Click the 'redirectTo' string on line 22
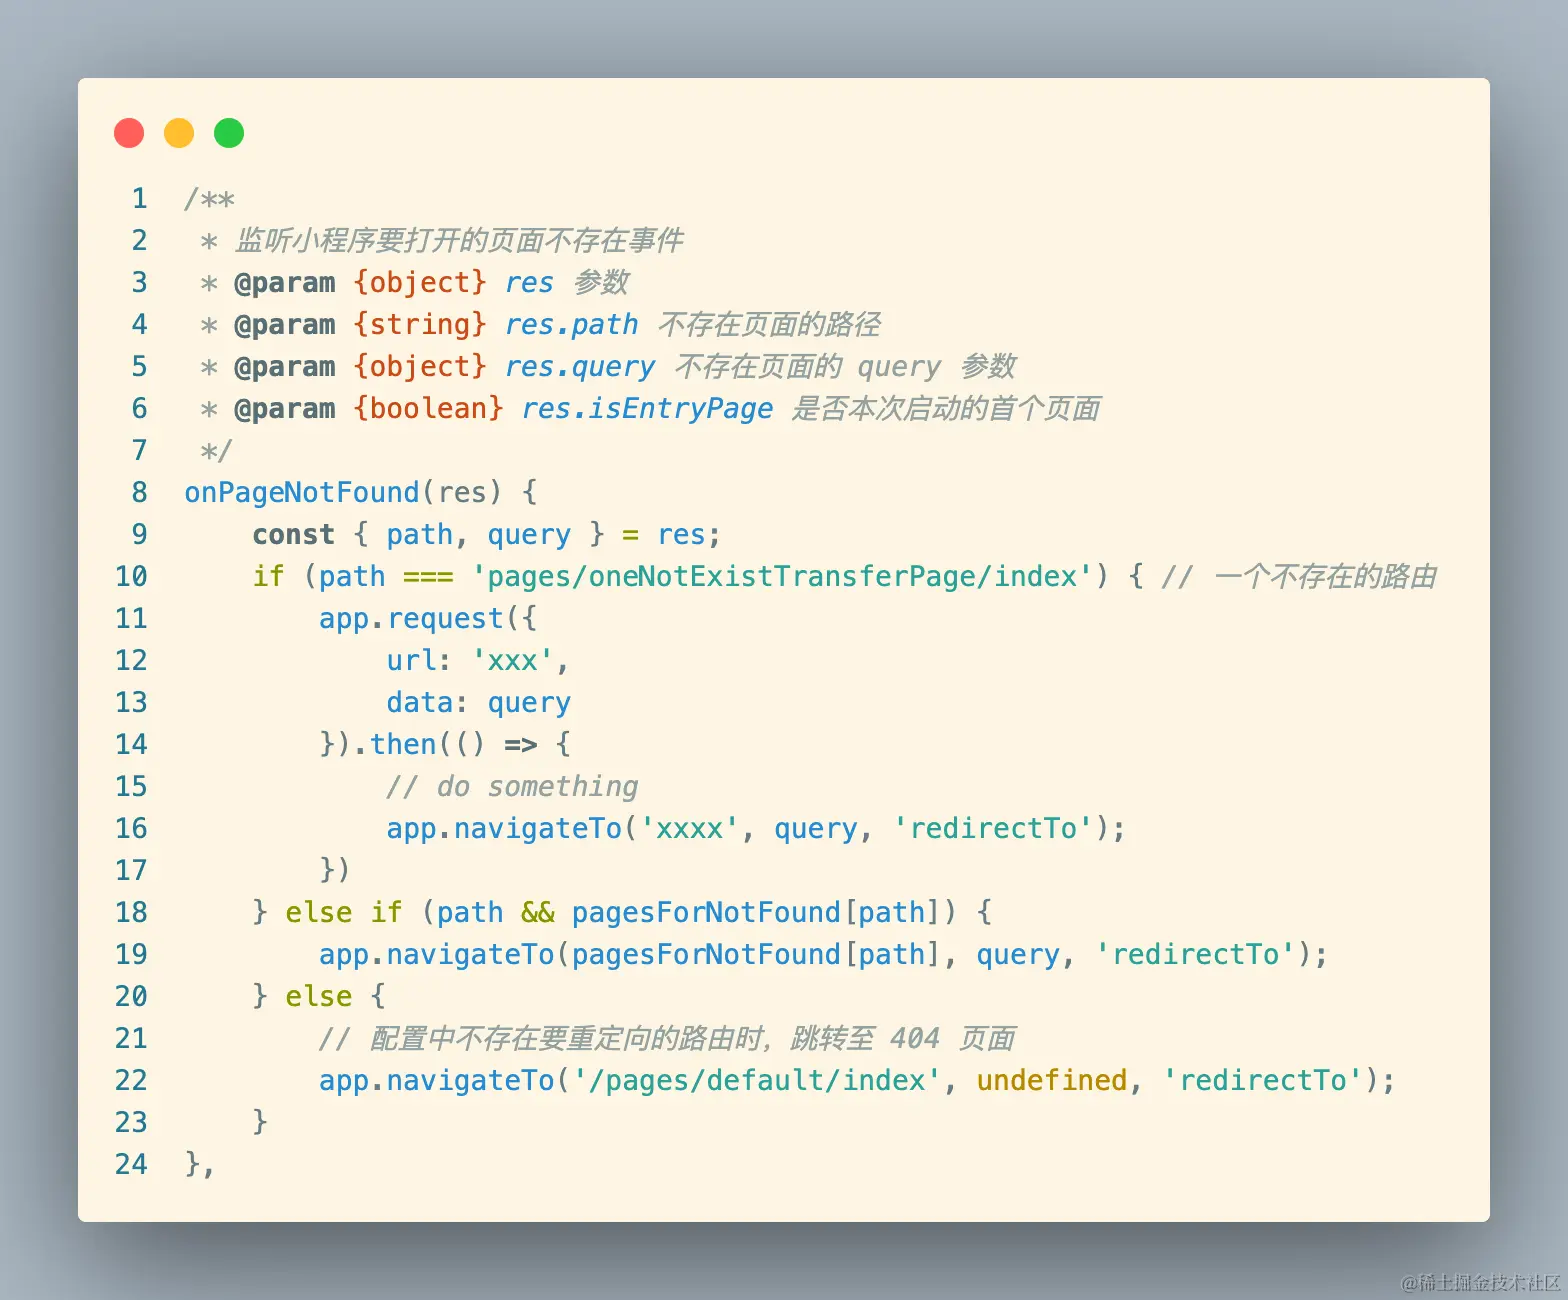The image size is (1568, 1300). click(x=1262, y=1080)
